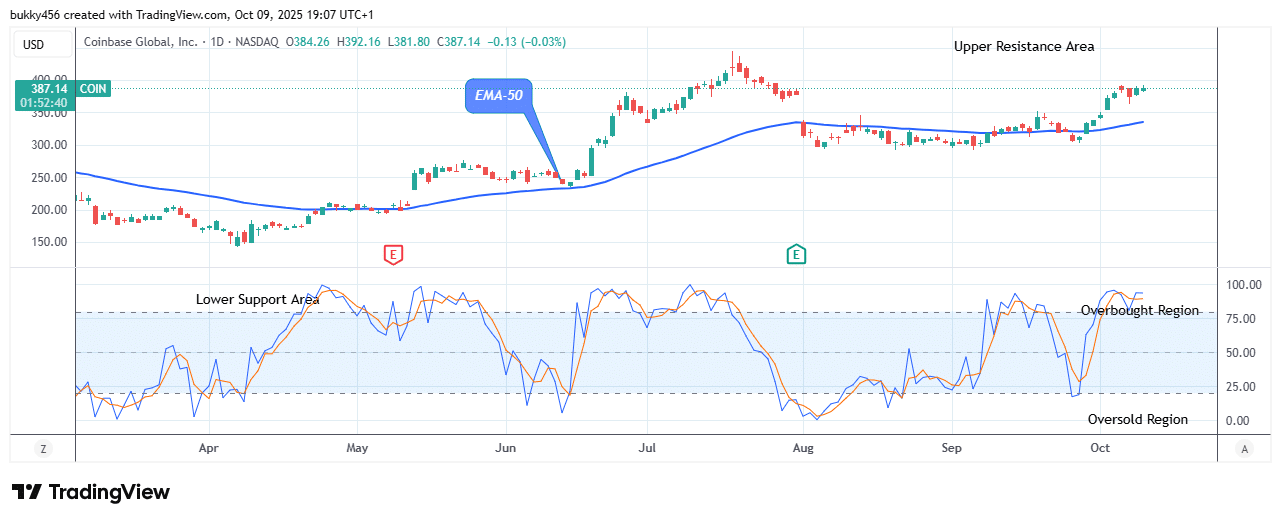Click the Z timezone button

(x=43, y=449)
